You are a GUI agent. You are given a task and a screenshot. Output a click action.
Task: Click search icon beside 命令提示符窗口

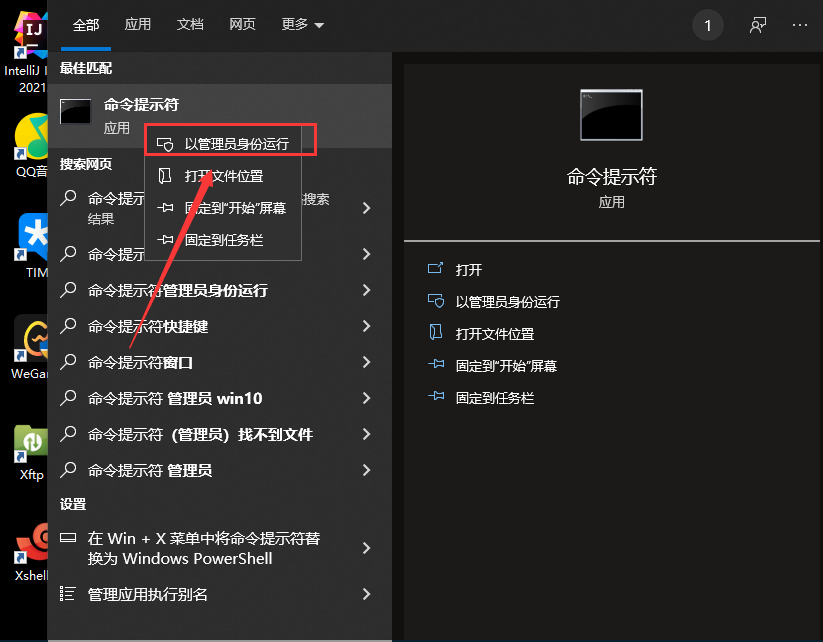coord(68,362)
